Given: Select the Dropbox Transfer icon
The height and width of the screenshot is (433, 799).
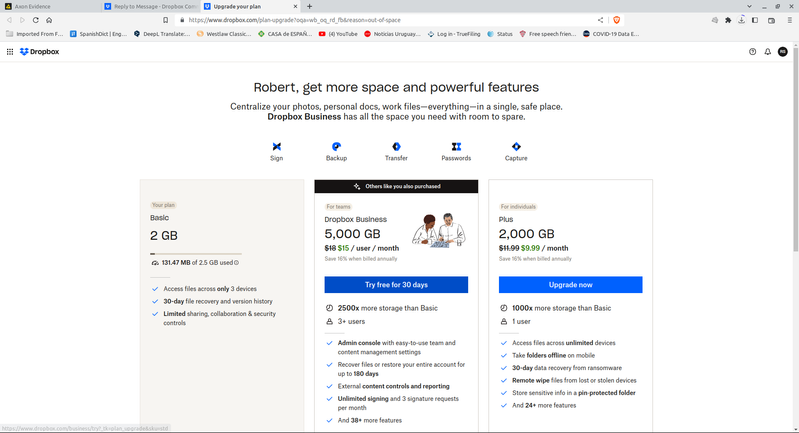Looking at the screenshot, I should (396, 147).
